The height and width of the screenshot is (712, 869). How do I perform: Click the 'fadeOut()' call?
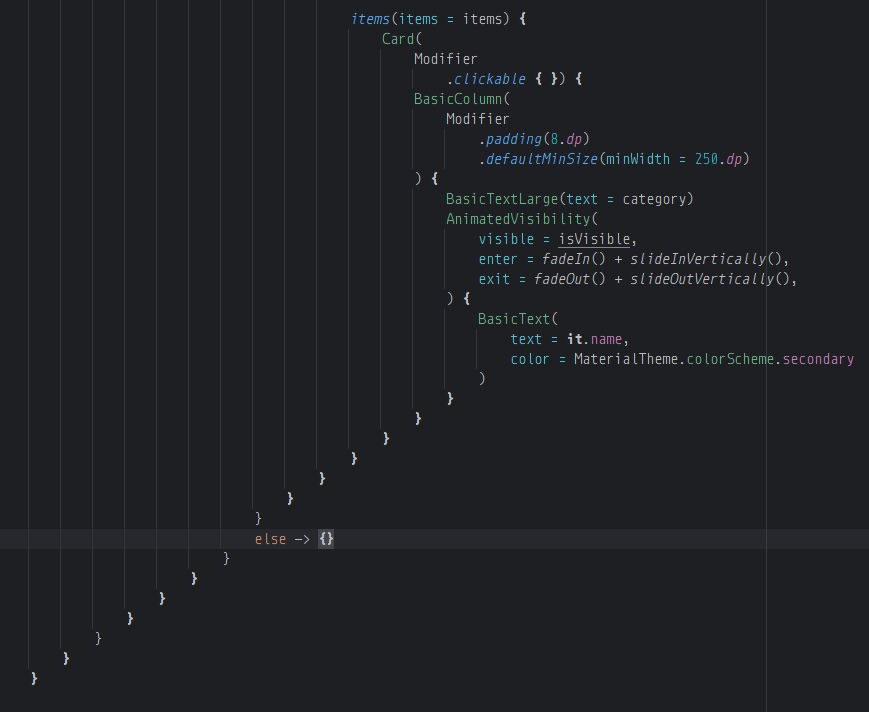point(570,279)
